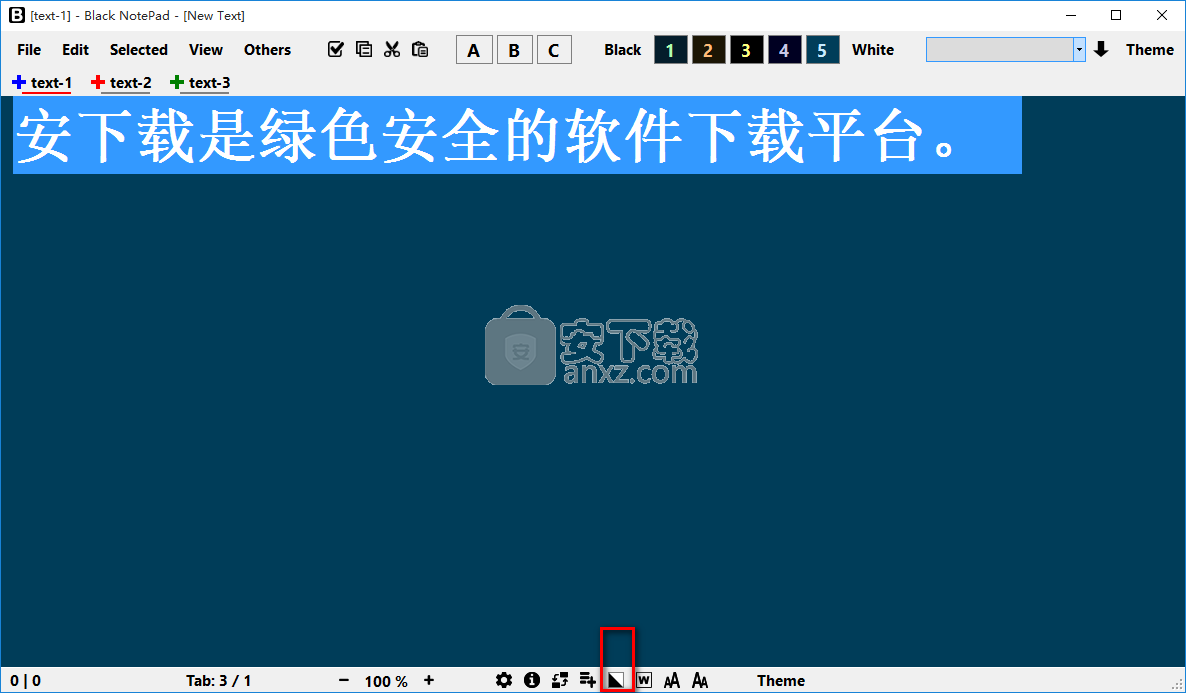This screenshot has height=693, width=1186.
Task: Click the uppercase AA icon
Action: click(x=672, y=681)
